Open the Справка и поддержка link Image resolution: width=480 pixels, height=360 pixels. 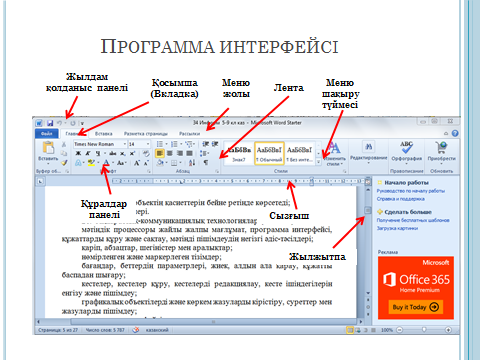tap(401, 199)
